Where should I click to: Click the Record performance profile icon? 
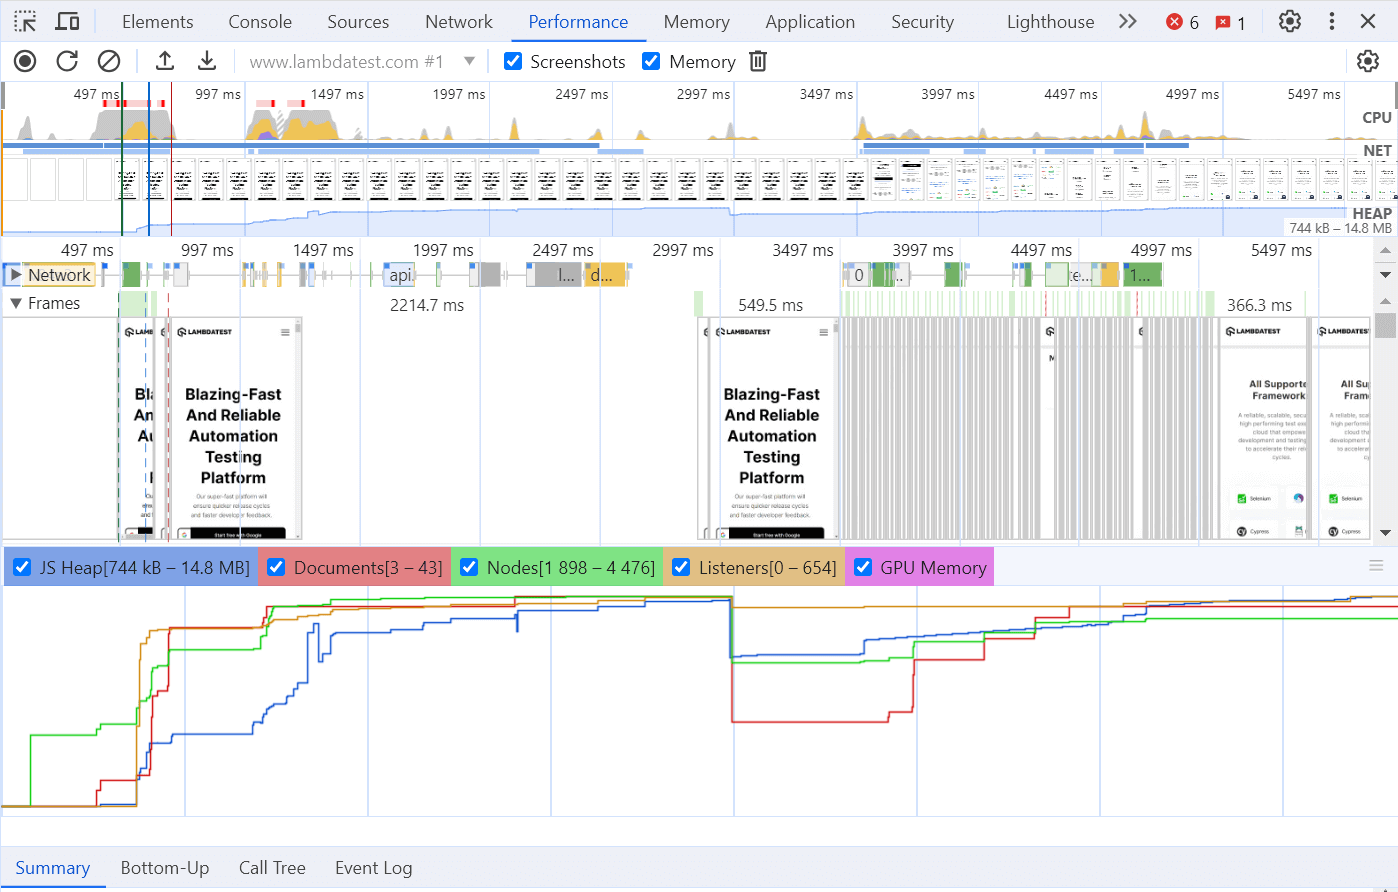(x=24, y=61)
